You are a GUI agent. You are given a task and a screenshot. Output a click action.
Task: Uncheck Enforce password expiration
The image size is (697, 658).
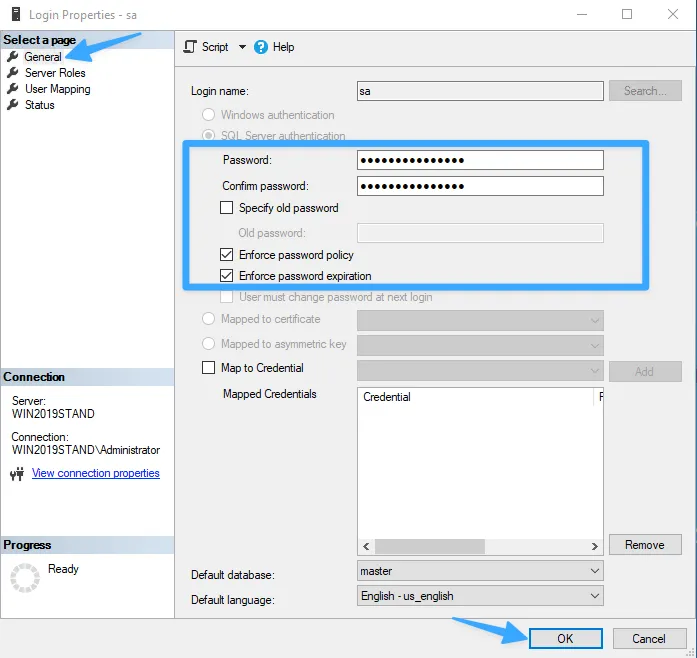(227, 276)
